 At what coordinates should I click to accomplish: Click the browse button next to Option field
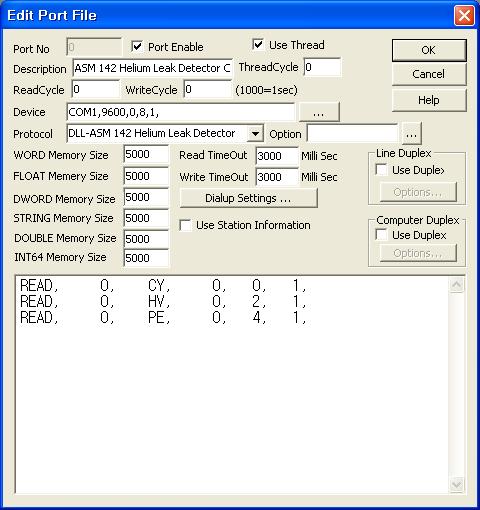tap(411, 134)
